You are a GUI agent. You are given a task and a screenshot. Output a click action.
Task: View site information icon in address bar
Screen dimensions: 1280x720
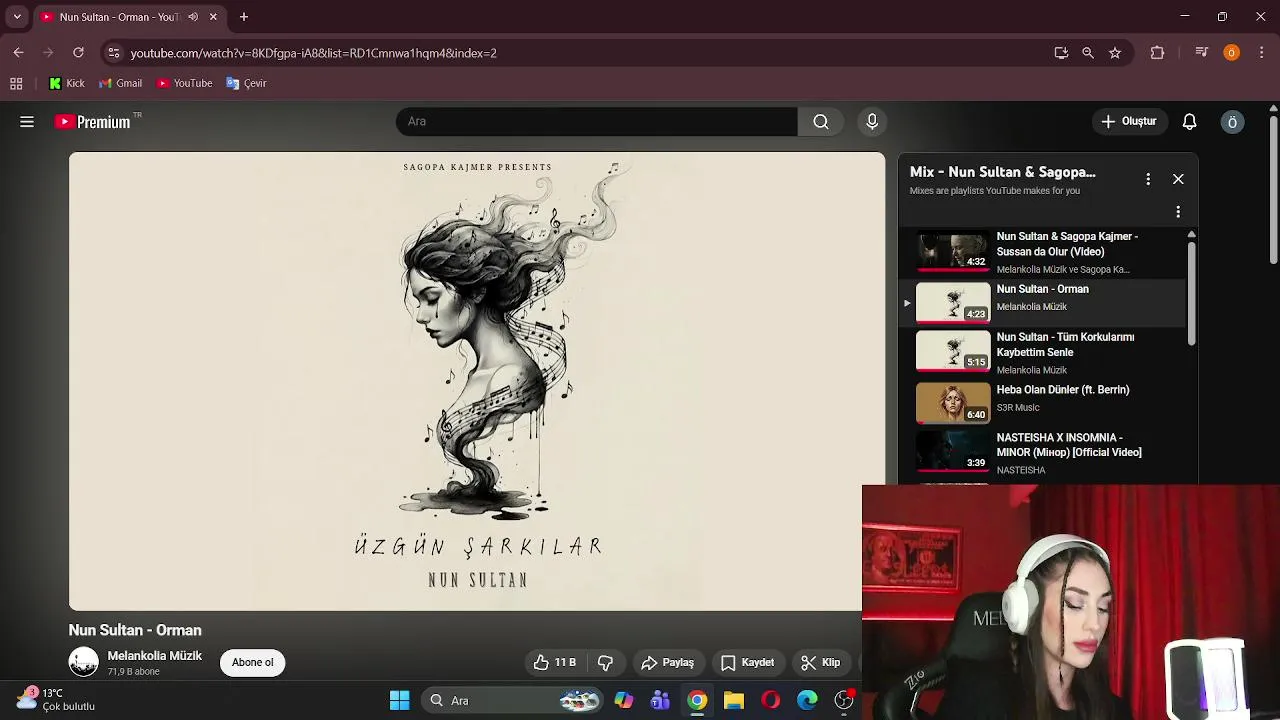(x=114, y=53)
